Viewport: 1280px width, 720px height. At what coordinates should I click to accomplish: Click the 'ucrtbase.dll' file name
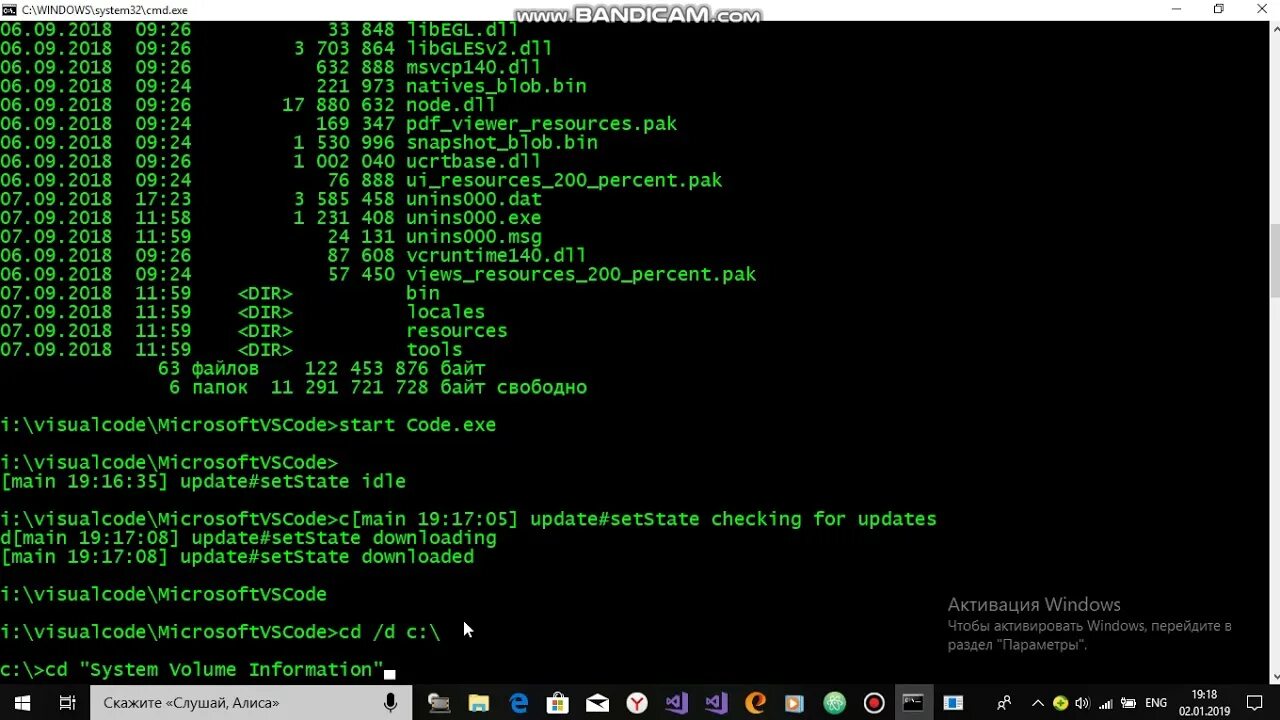(x=473, y=161)
